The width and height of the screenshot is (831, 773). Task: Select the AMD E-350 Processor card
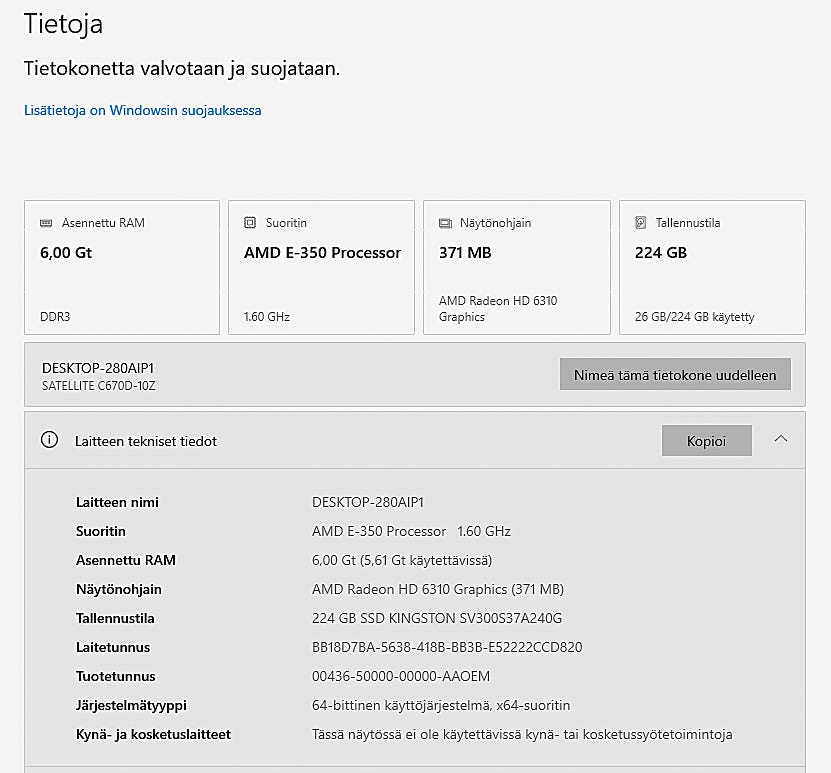(321, 268)
